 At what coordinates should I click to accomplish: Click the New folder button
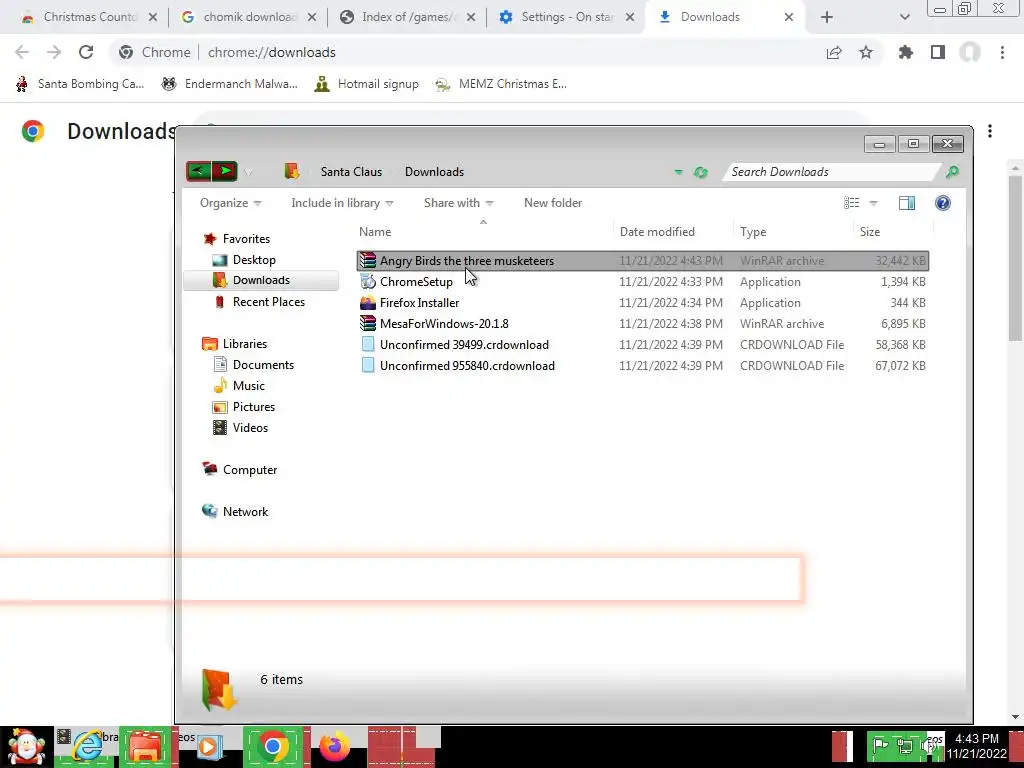click(x=552, y=203)
